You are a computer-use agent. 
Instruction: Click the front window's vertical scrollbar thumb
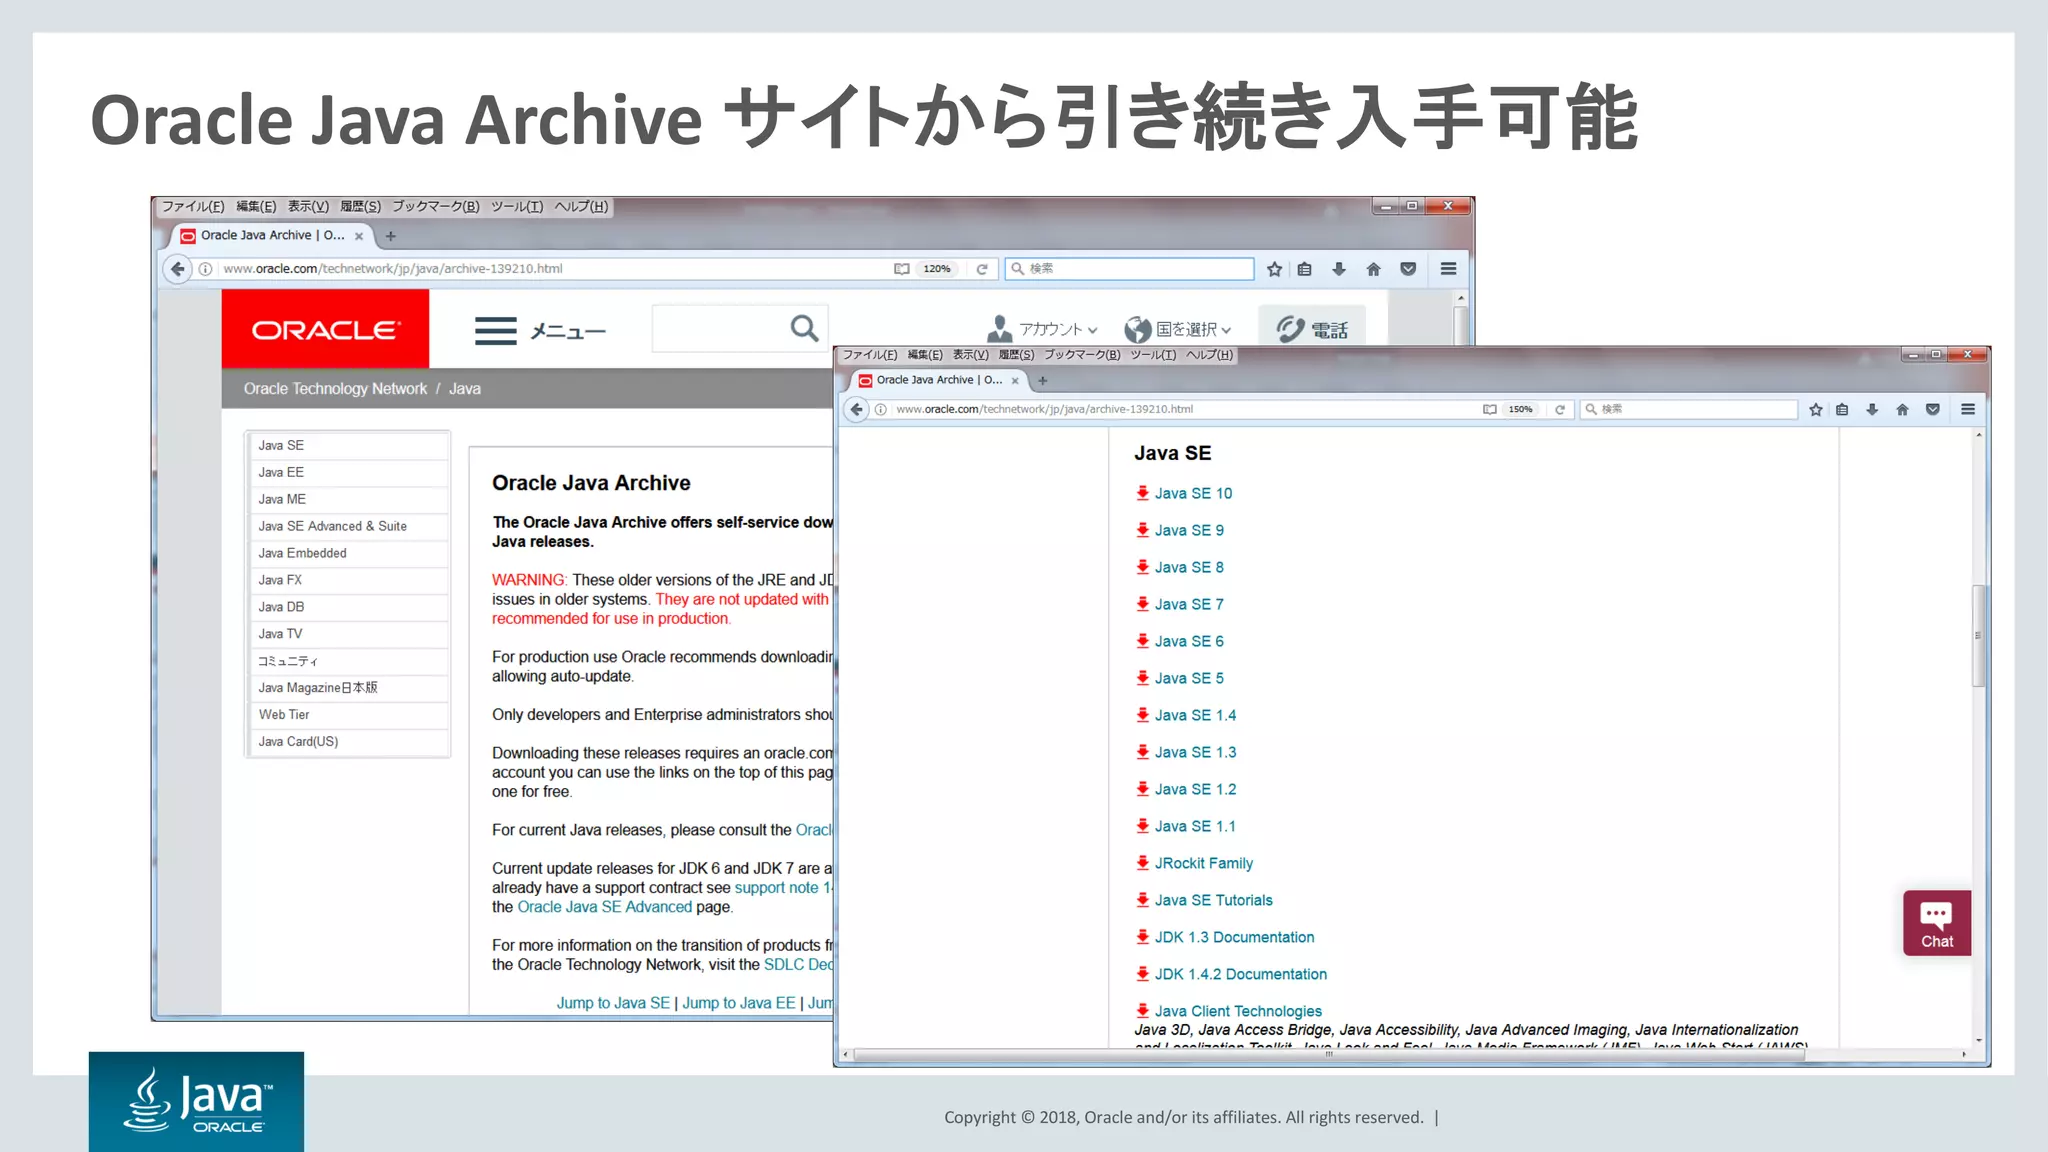1978,636
